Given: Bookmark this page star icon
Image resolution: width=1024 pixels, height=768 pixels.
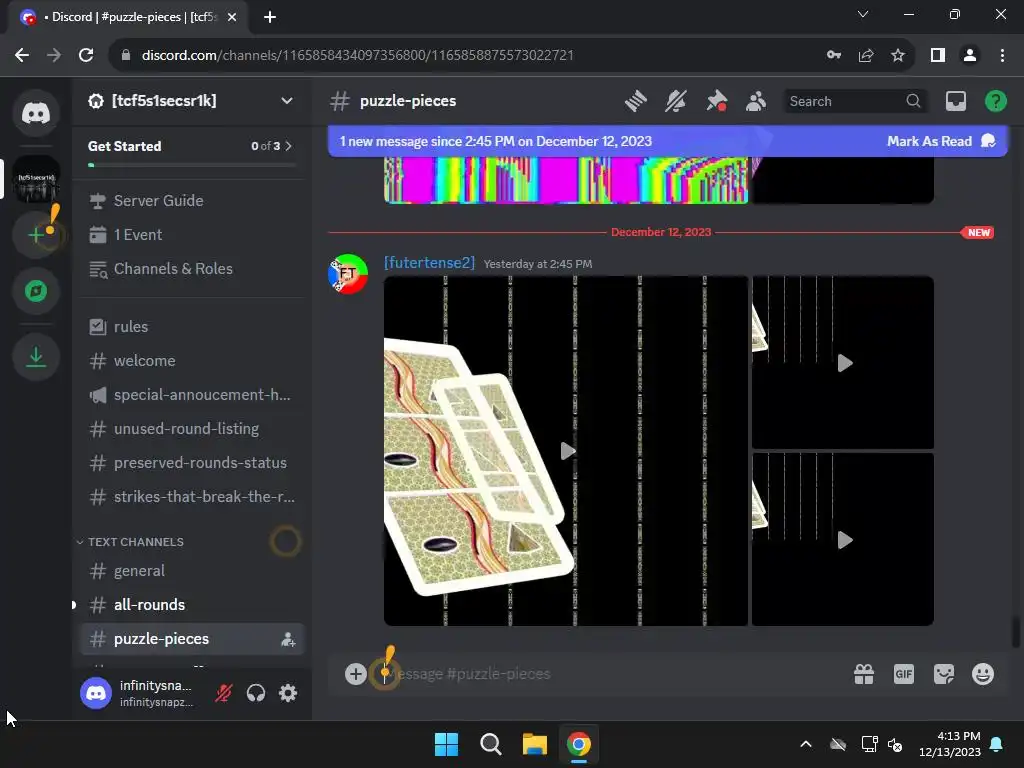Looking at the screenshot, I should 898,56.
